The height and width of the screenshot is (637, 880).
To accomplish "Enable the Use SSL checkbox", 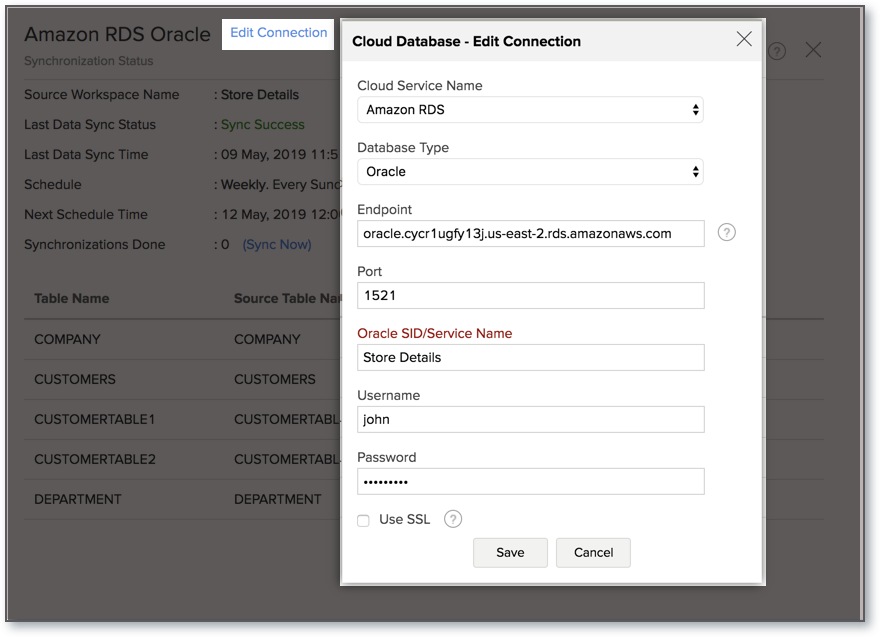I will click(364, 520).
